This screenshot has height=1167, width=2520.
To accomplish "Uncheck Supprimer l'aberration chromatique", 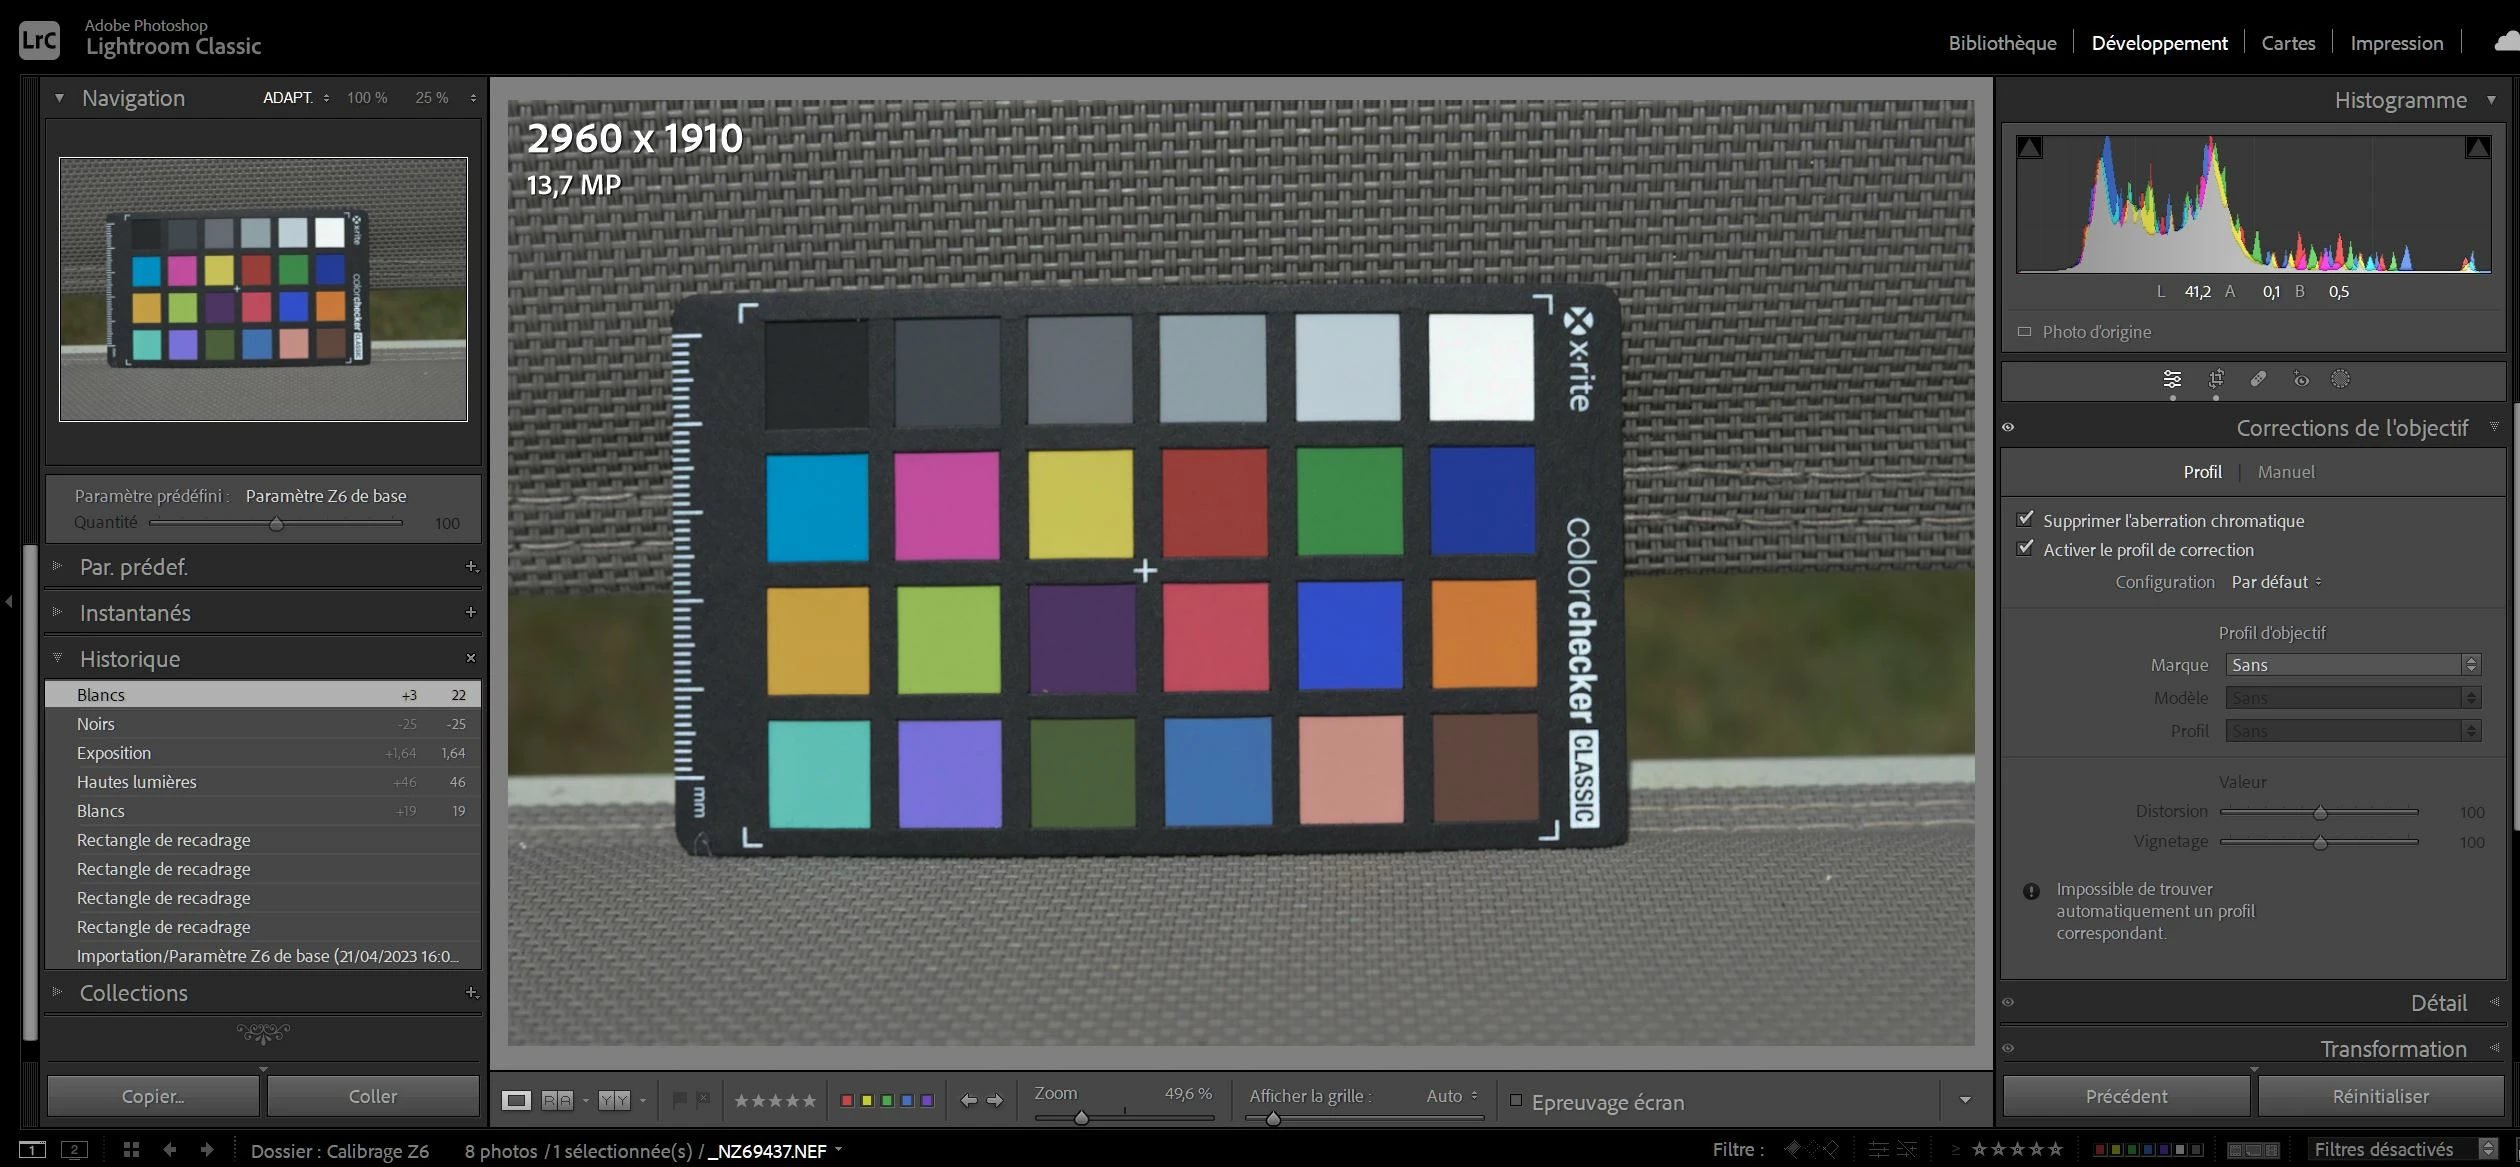I will pyautogui.click(x=2025, y=519).
